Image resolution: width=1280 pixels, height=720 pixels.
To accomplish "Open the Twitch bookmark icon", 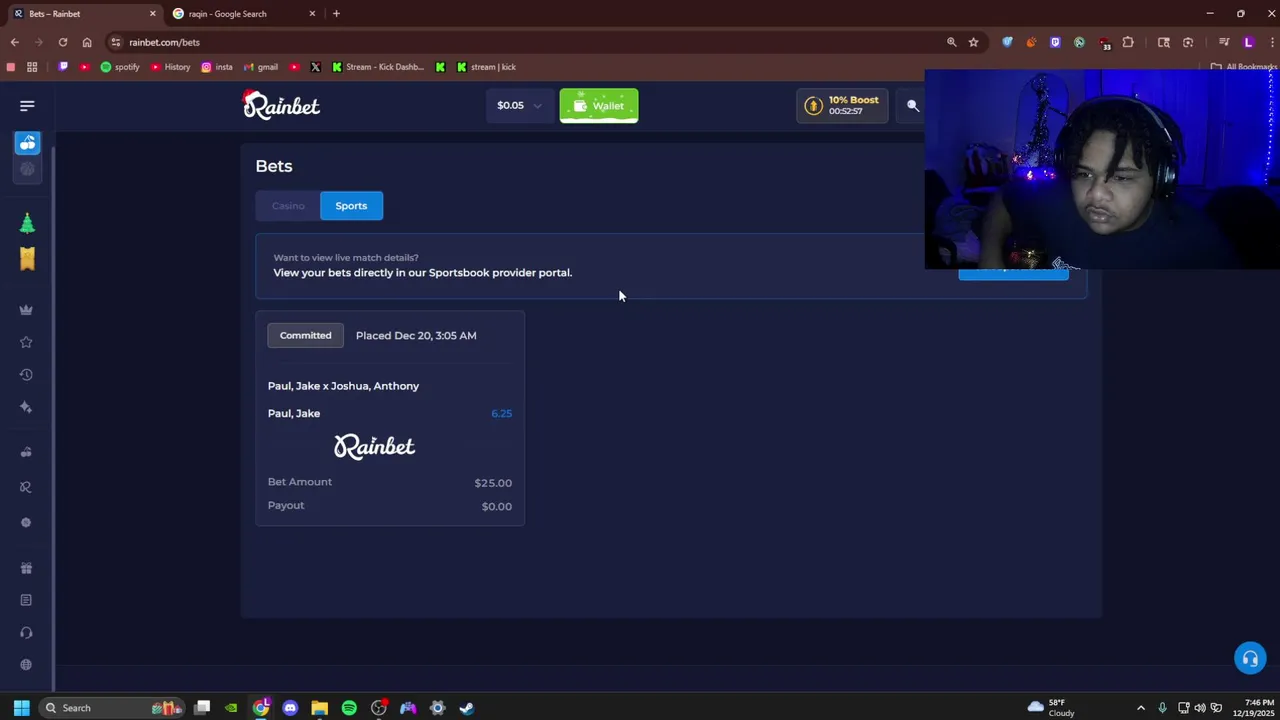I will [x=63, y=67].
